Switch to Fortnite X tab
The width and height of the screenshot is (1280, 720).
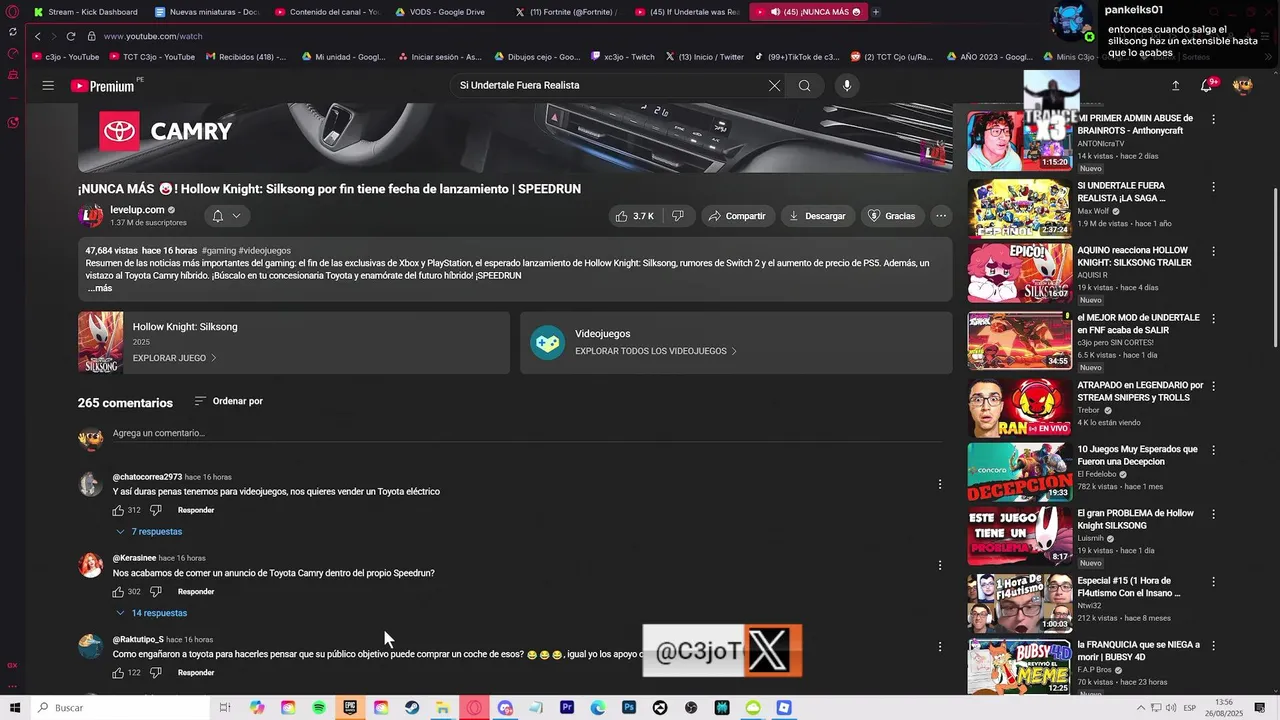pyautogui.click(x=567, y=12)
